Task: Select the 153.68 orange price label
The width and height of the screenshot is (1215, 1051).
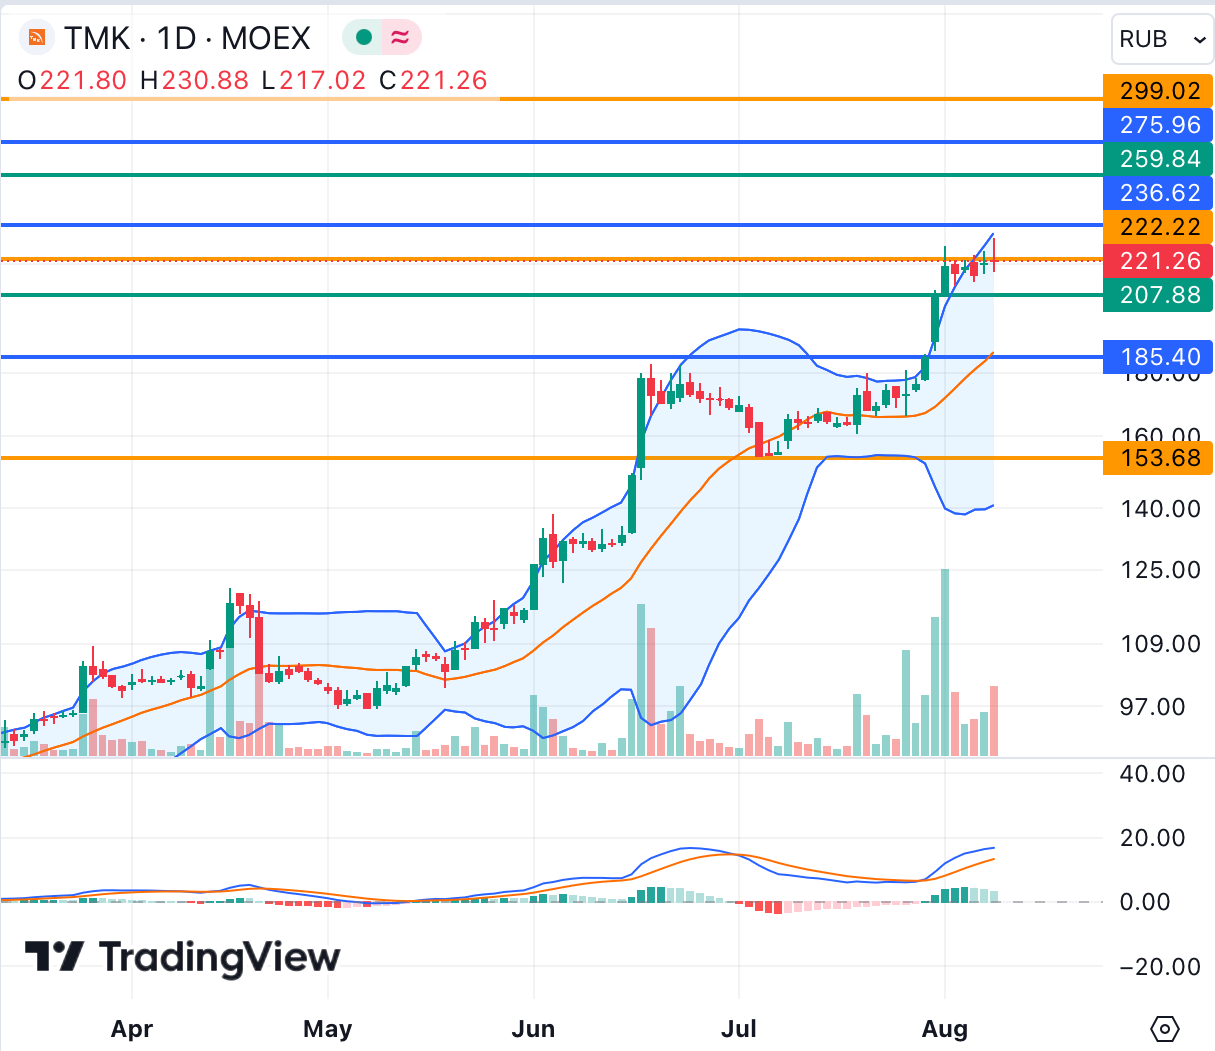Action: [x=1158, y=458]
